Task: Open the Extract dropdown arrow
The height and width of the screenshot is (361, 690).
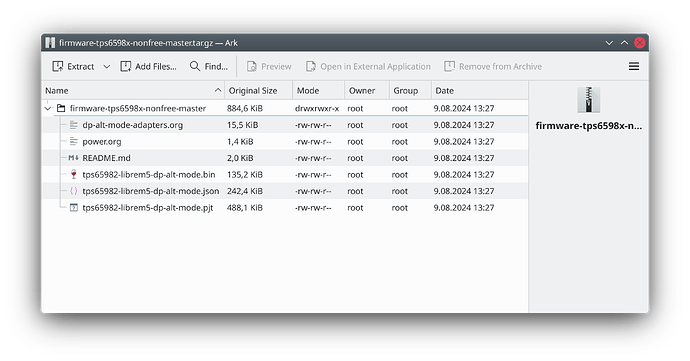Action: (106, 66)
